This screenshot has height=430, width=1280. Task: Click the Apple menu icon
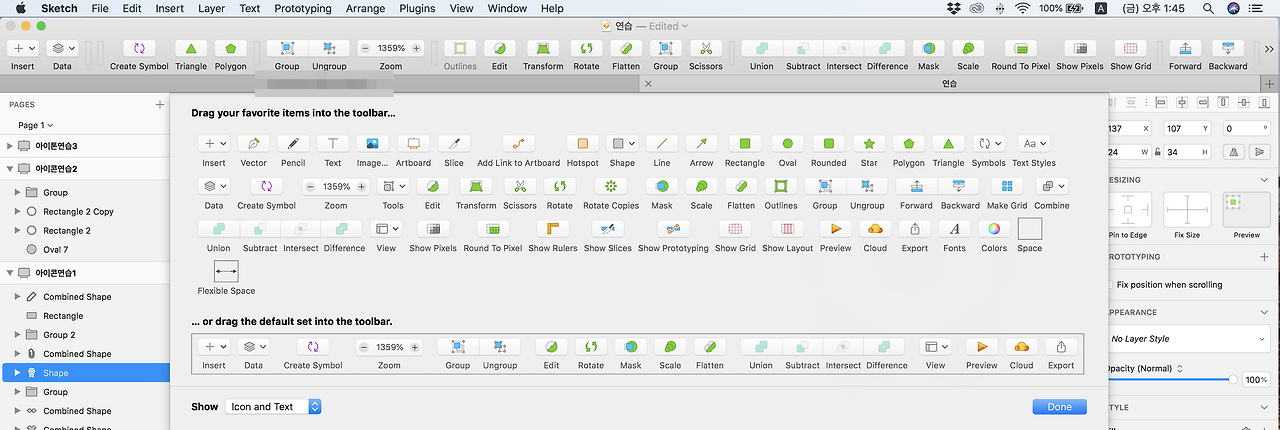click(20, 8)
